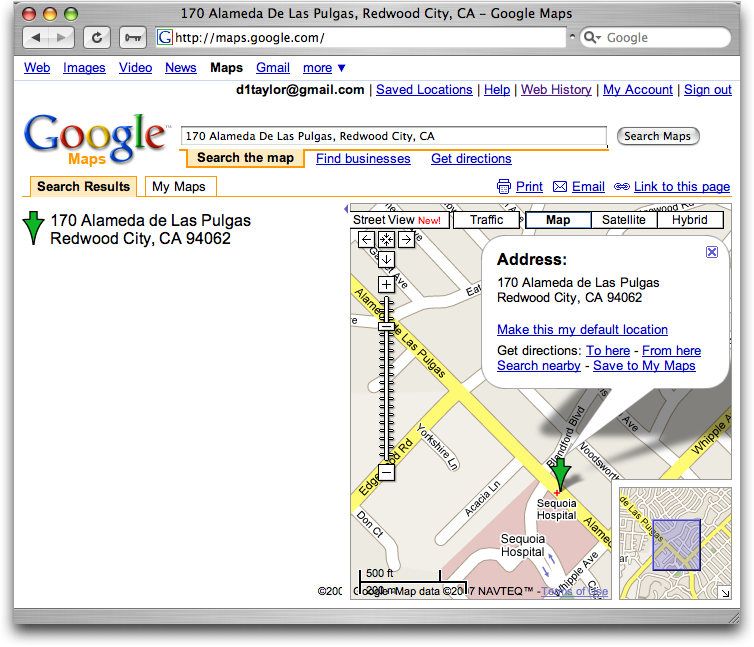Pan the map right with arrow

(406, 239)
